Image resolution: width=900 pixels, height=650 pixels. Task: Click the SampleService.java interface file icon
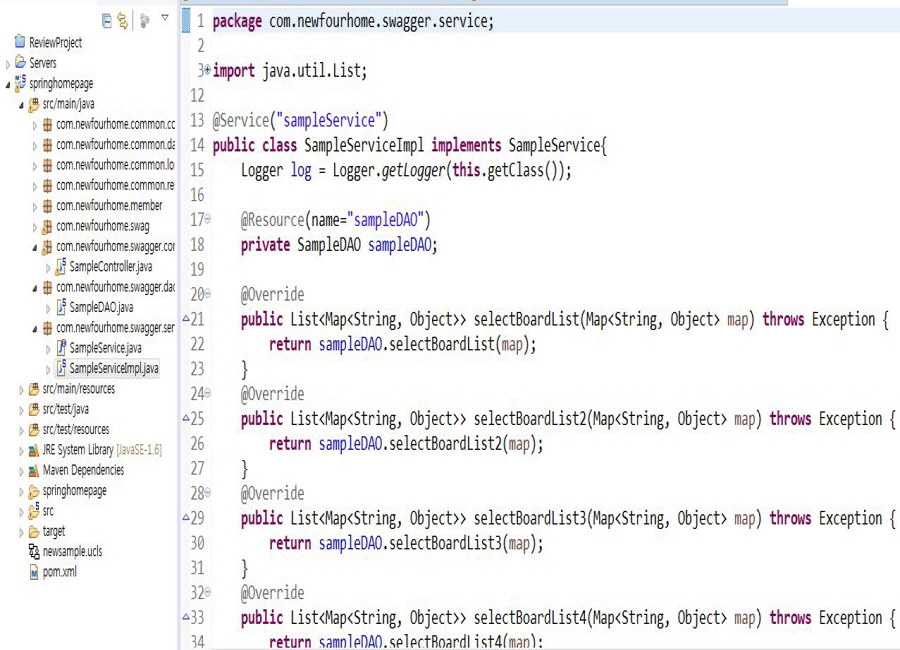point(61,347)
